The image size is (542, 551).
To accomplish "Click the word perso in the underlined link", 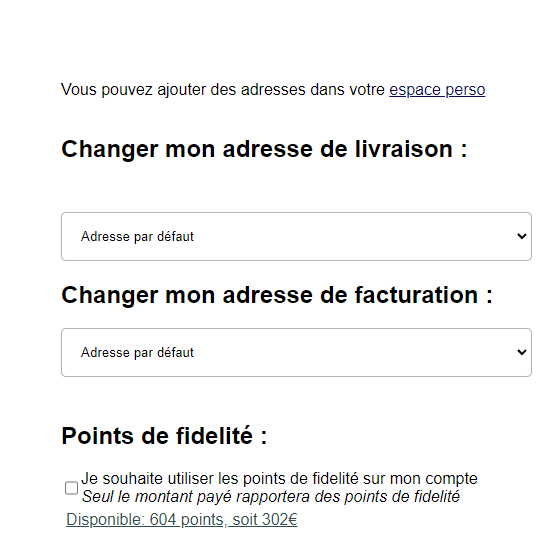I will (x=465, y=90).
